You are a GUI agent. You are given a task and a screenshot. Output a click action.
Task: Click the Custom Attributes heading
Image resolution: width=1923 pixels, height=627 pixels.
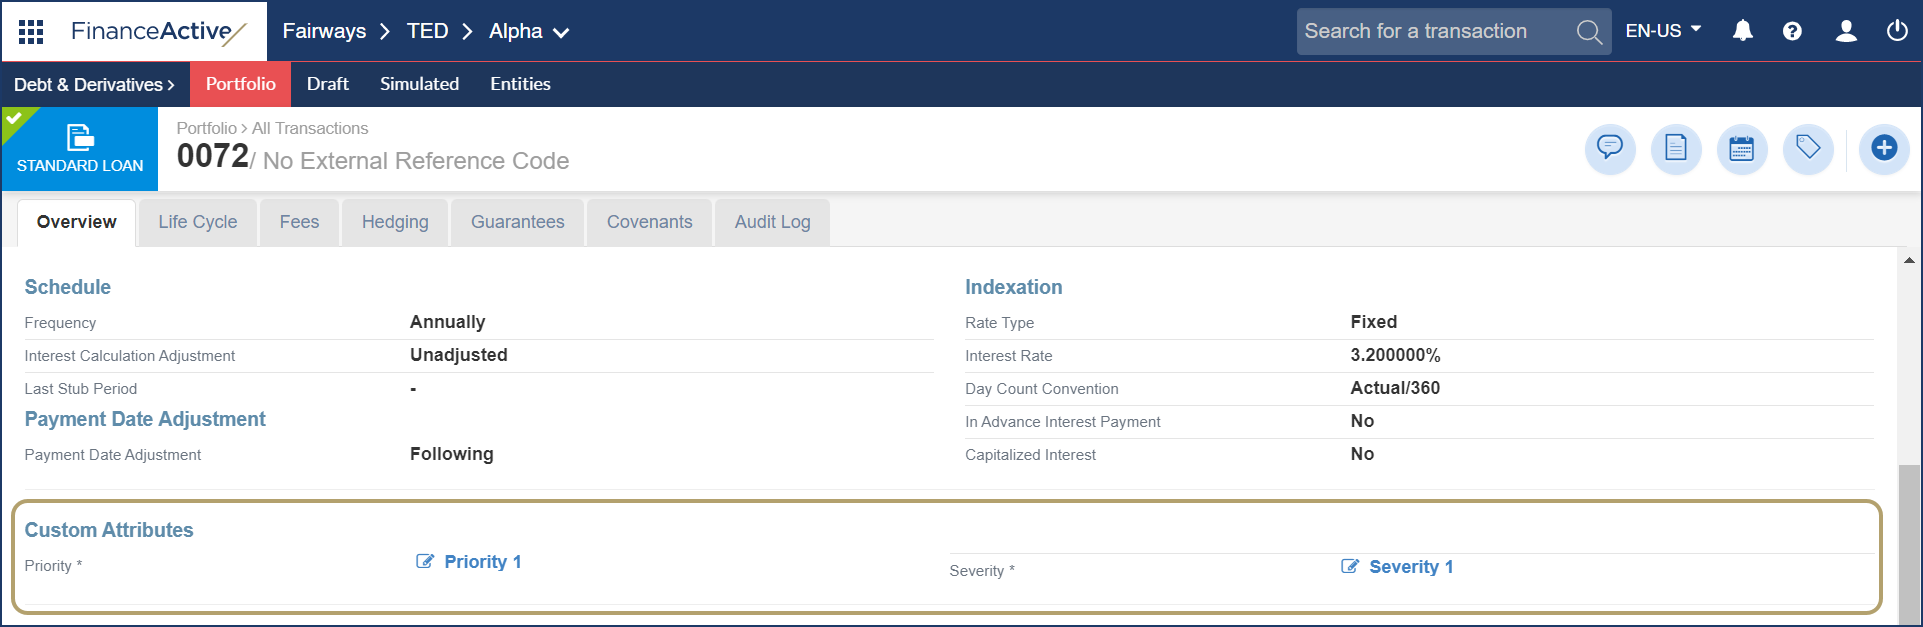pyautogui.click(x=109, y=530)
